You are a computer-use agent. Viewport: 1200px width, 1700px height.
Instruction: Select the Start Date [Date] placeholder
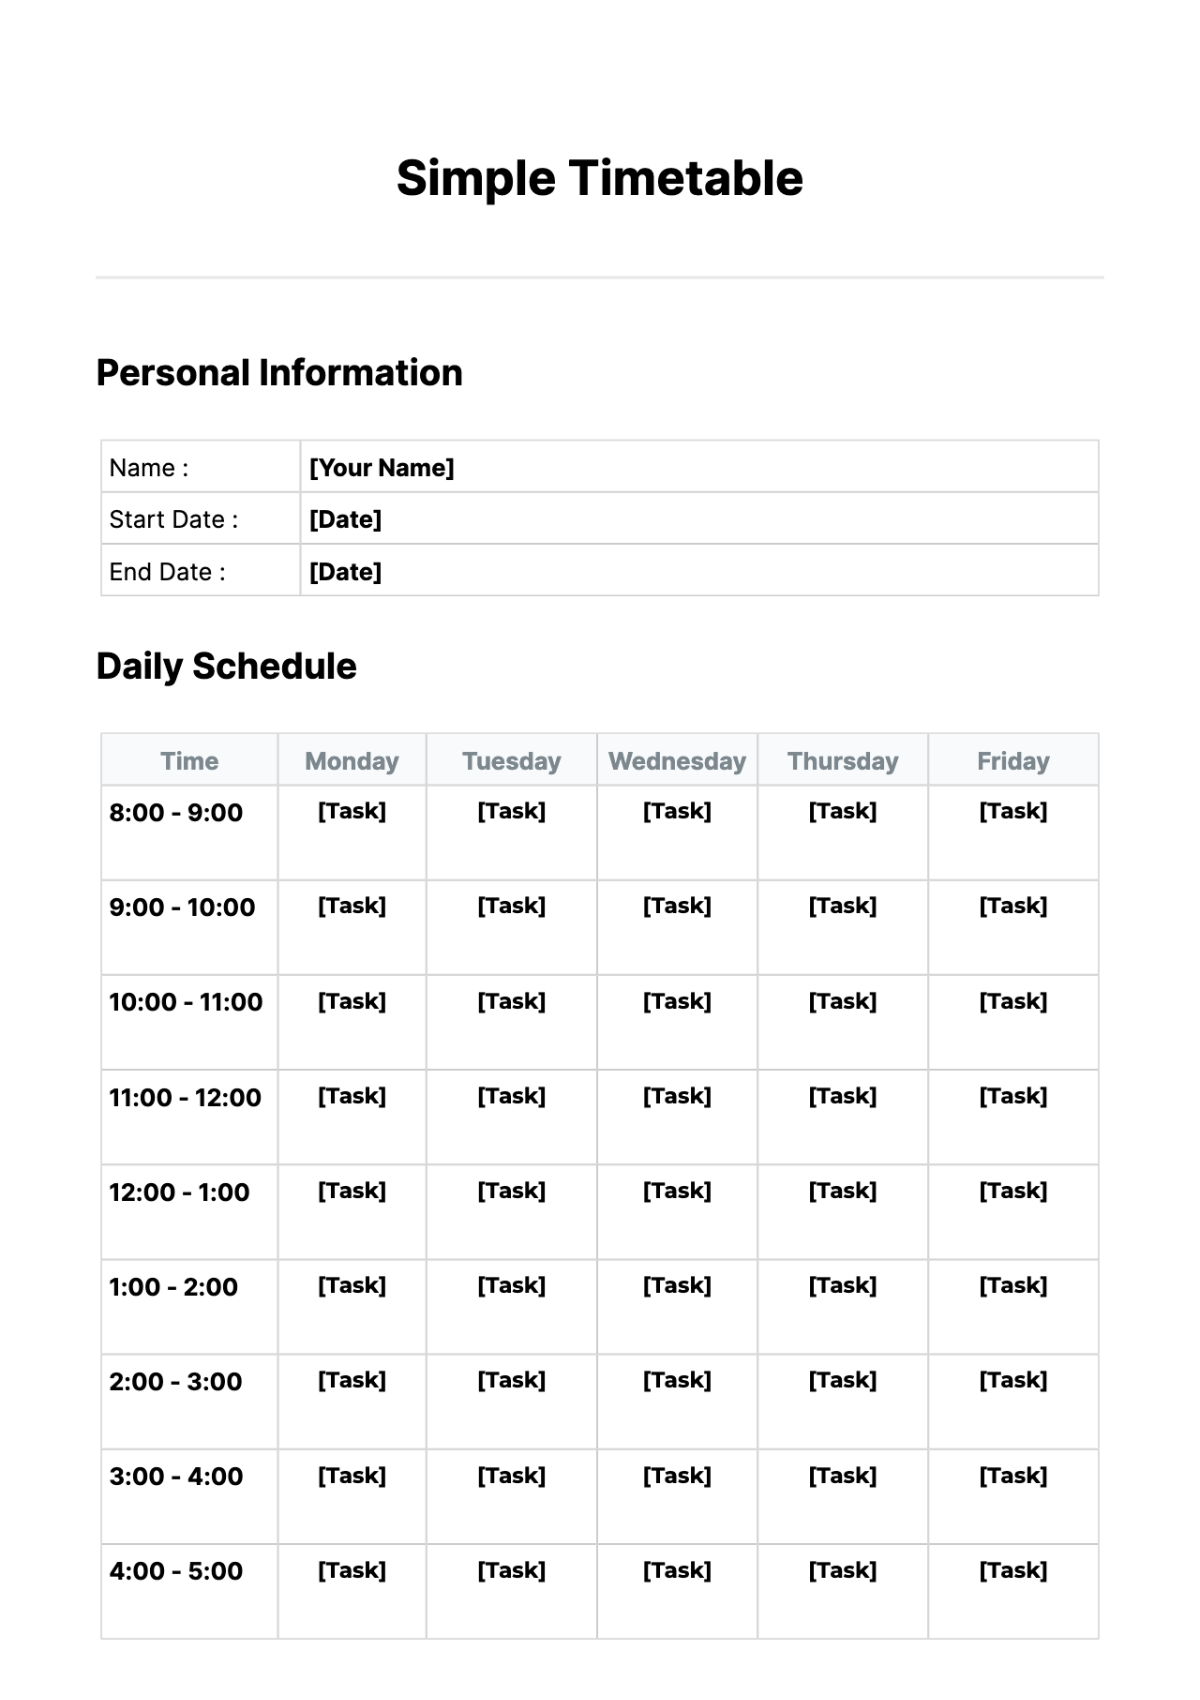(345, 520)
